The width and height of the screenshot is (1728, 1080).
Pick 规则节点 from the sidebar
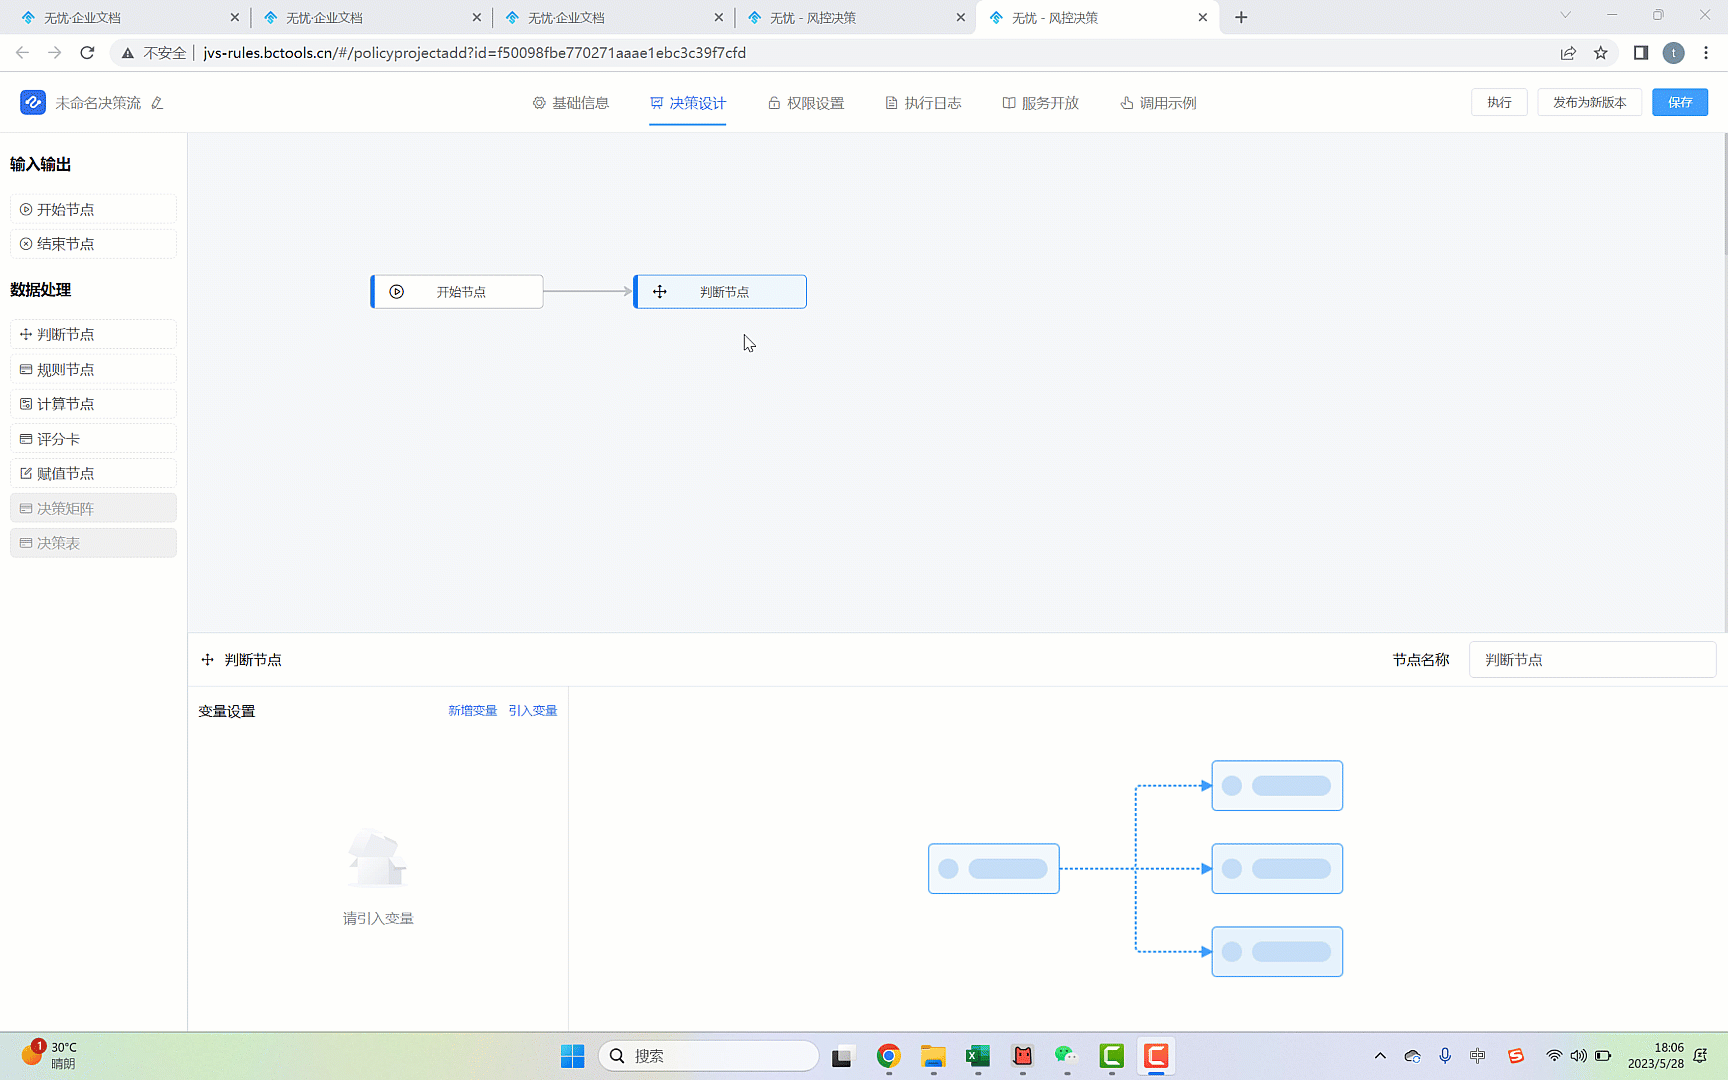coord(93,369)
